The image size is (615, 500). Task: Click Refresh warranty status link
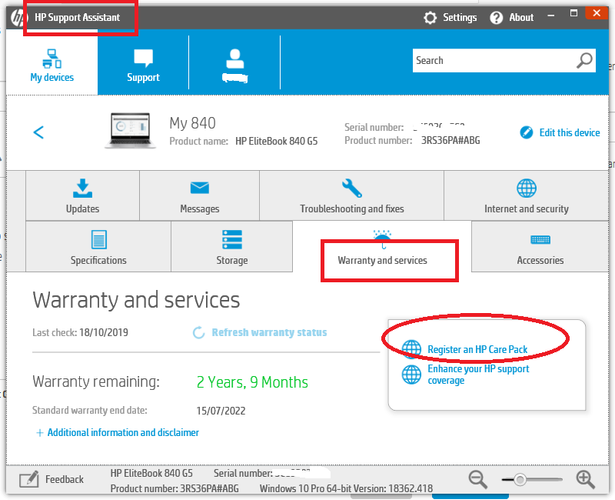pos(269,333)
